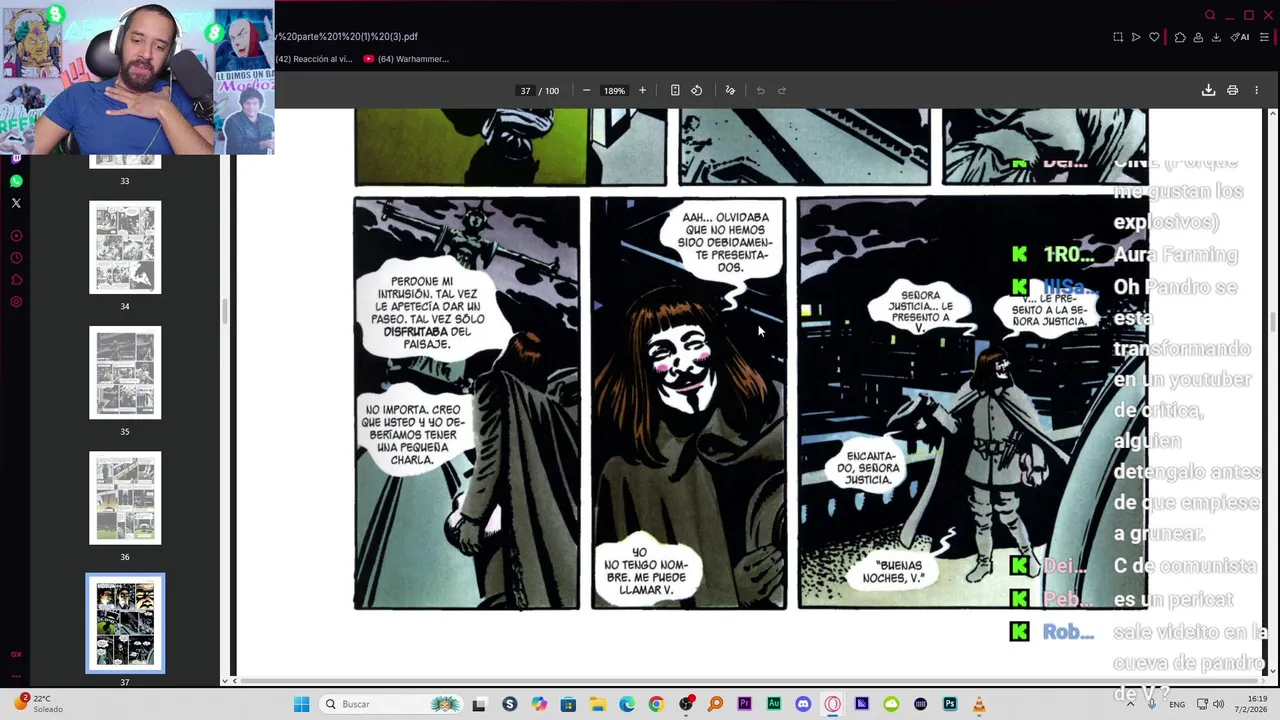Open the ENG language switcher
Viewport: 1280px width, 720px height.
pyautogui.click(x=1178, y=704)
